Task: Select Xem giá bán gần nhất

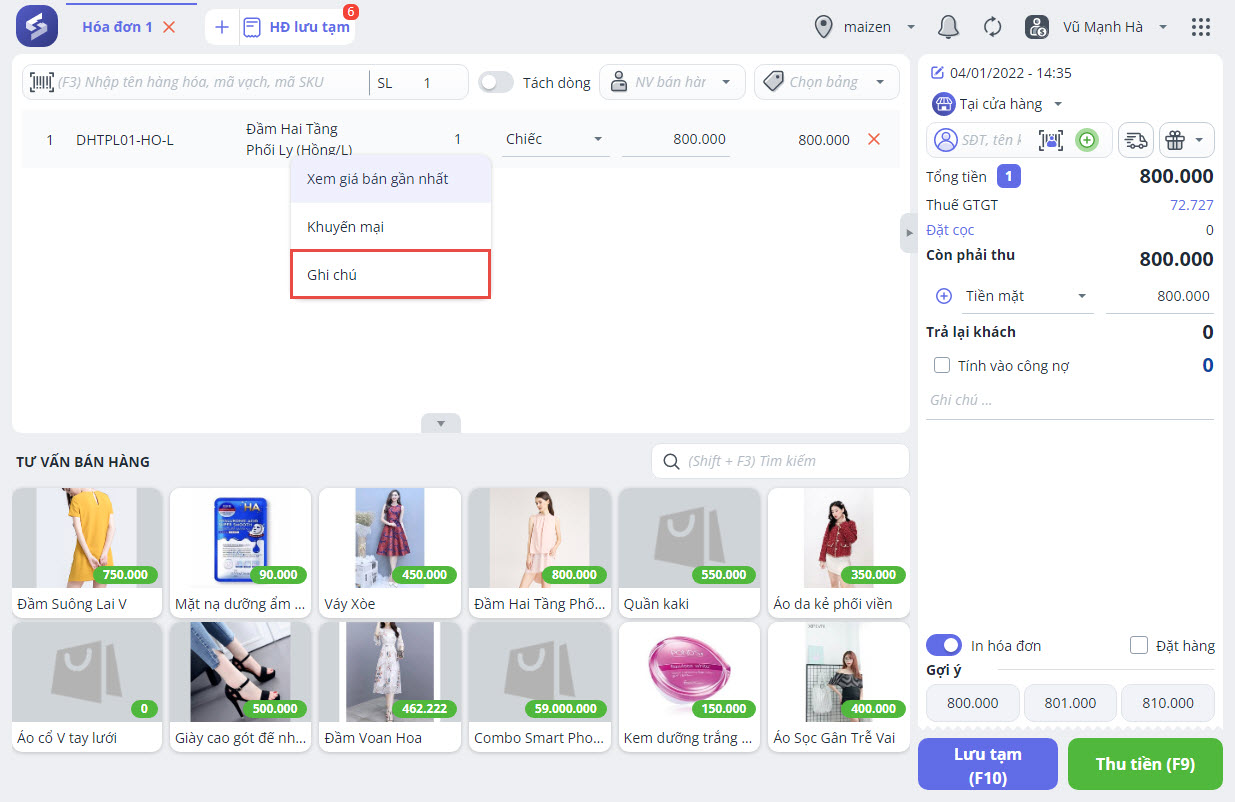Action: tap(391, 179)
